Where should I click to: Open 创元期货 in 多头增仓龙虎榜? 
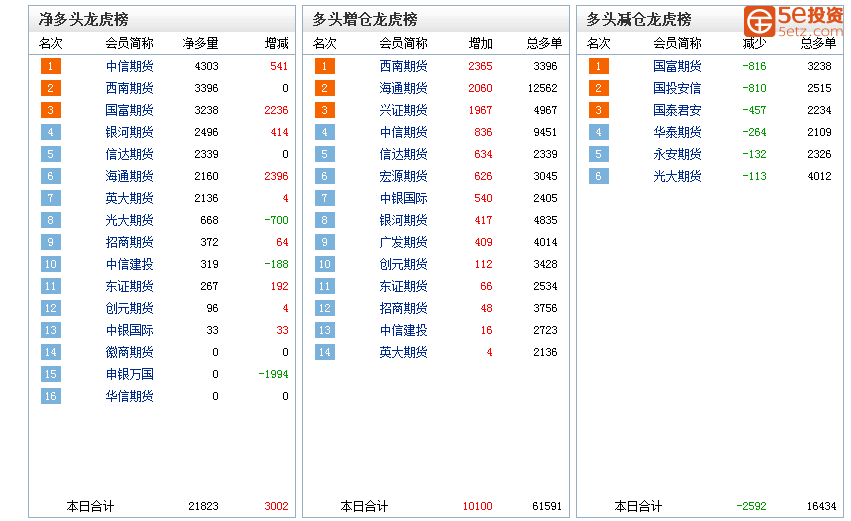403,264
